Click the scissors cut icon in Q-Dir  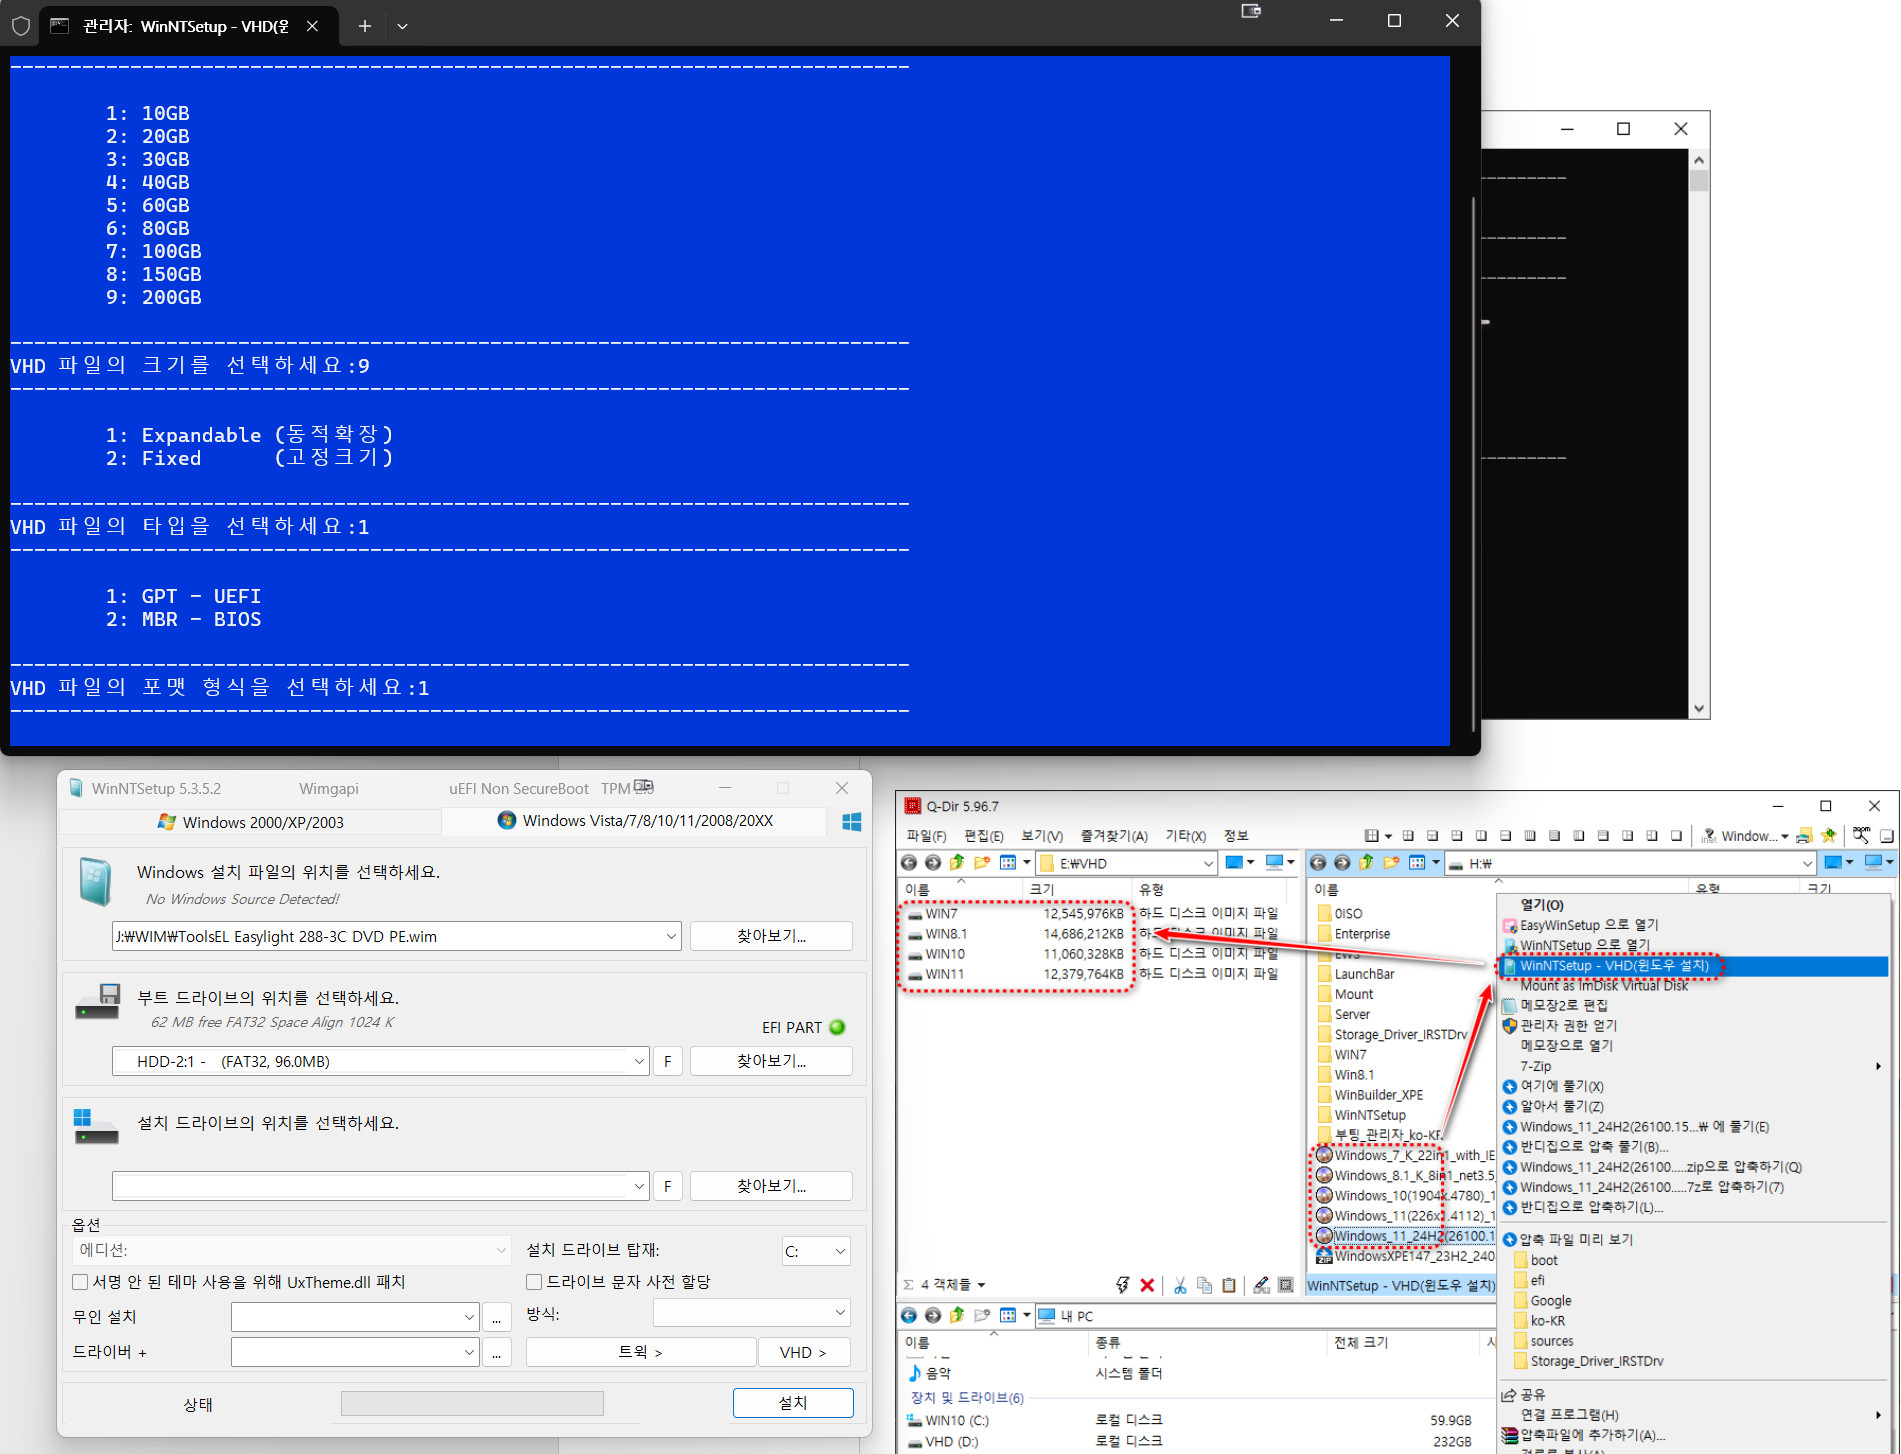[1180, 1285]
